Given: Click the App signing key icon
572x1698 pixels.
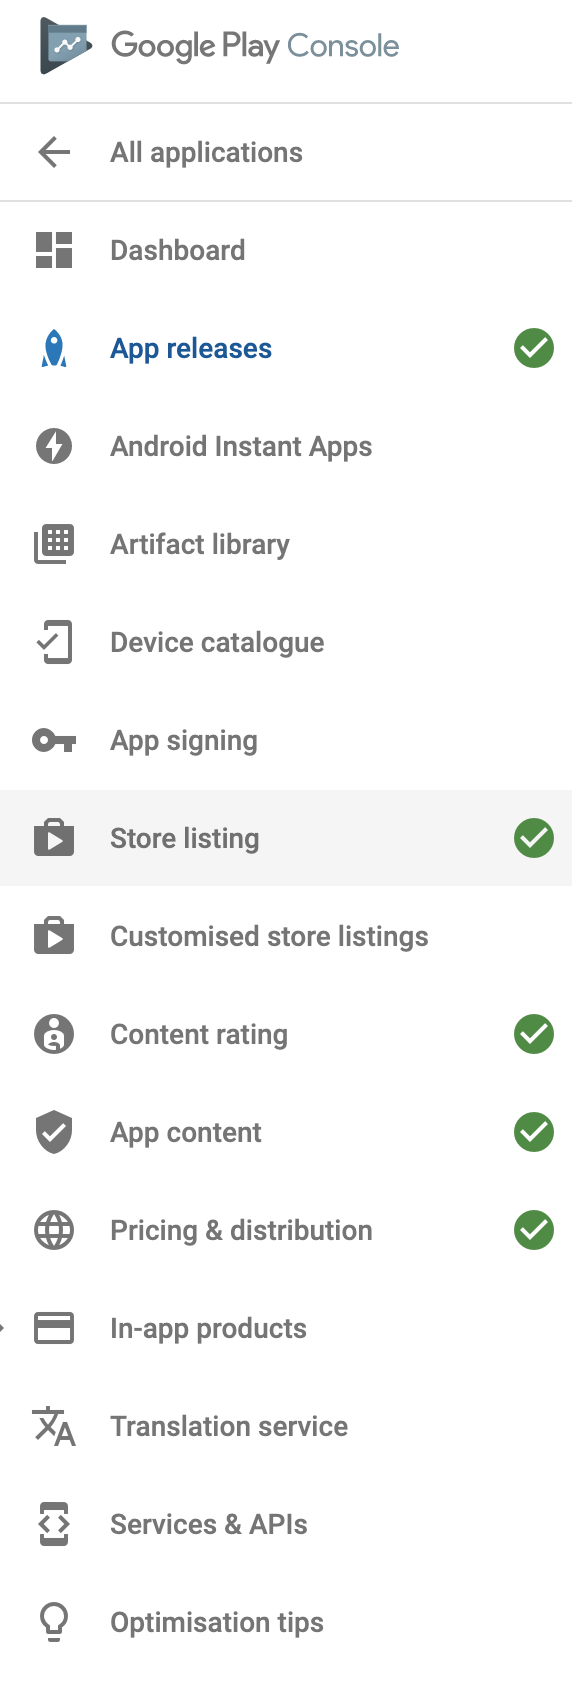Looking at the screenshot, I should (54, 740).
